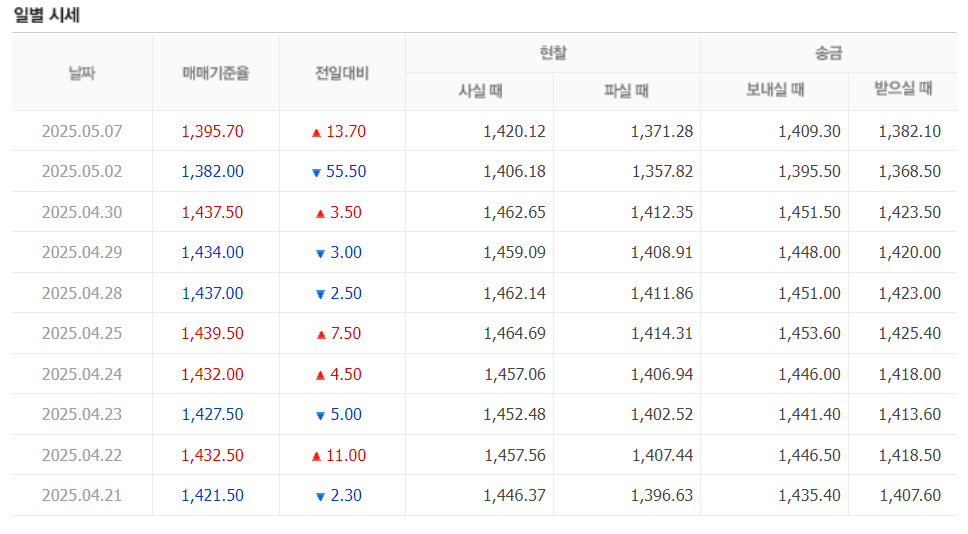Click remittance send rate 1,435.40

click(x=809, y=495)
